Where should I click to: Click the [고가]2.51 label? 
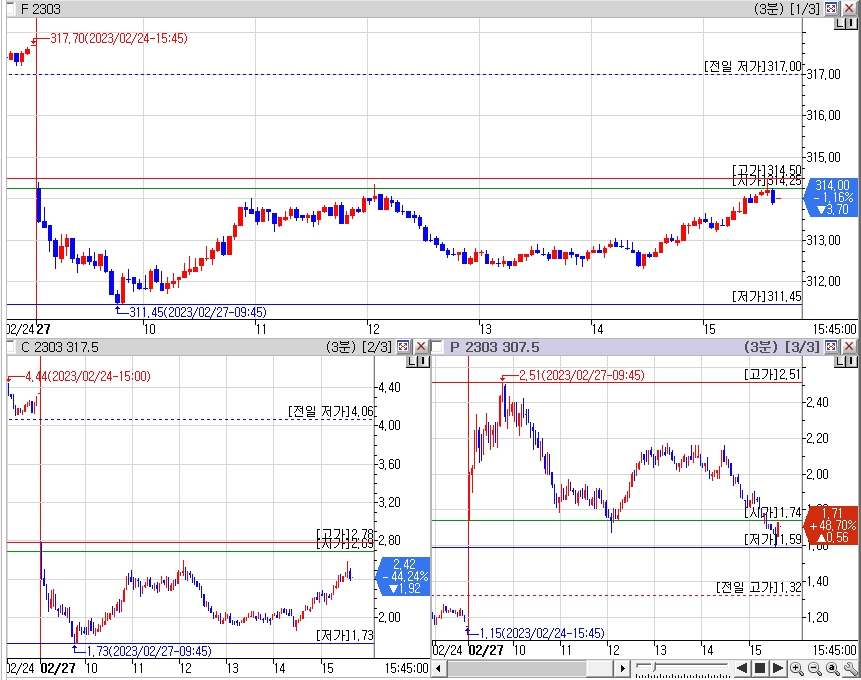(x=773, y=375)
